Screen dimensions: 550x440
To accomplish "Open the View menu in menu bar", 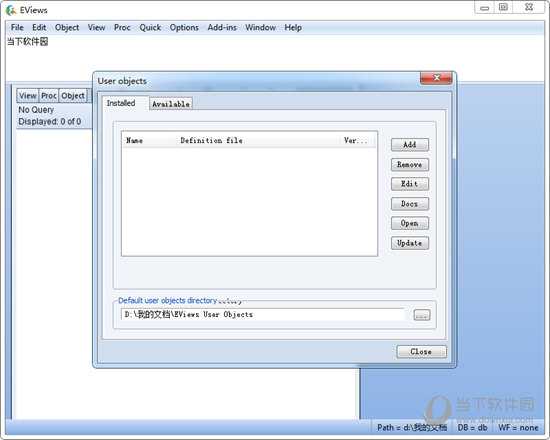I will pyautogui.click(x=96, y=27).
